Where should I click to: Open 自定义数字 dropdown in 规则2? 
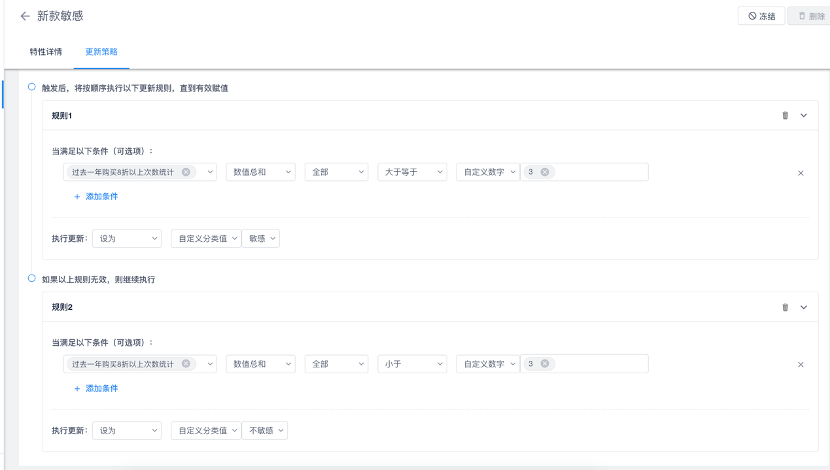point(488,364)
